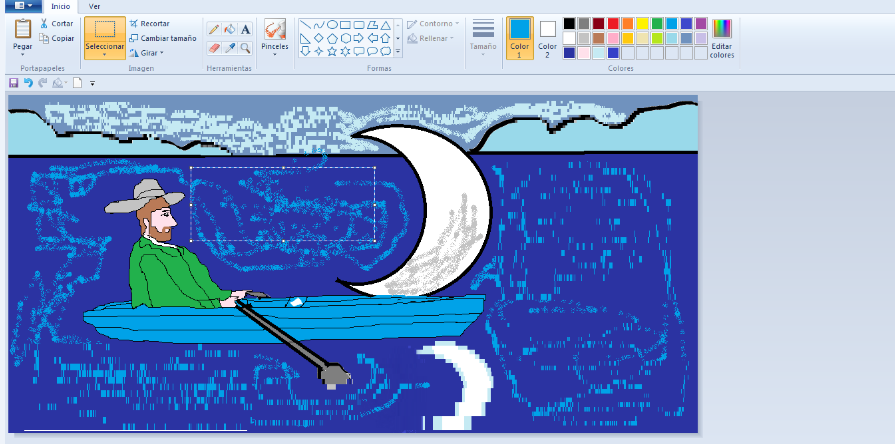This screenshot has width=895, height=444.
Task: Choose the Rectangle shape
Action: 345,25
